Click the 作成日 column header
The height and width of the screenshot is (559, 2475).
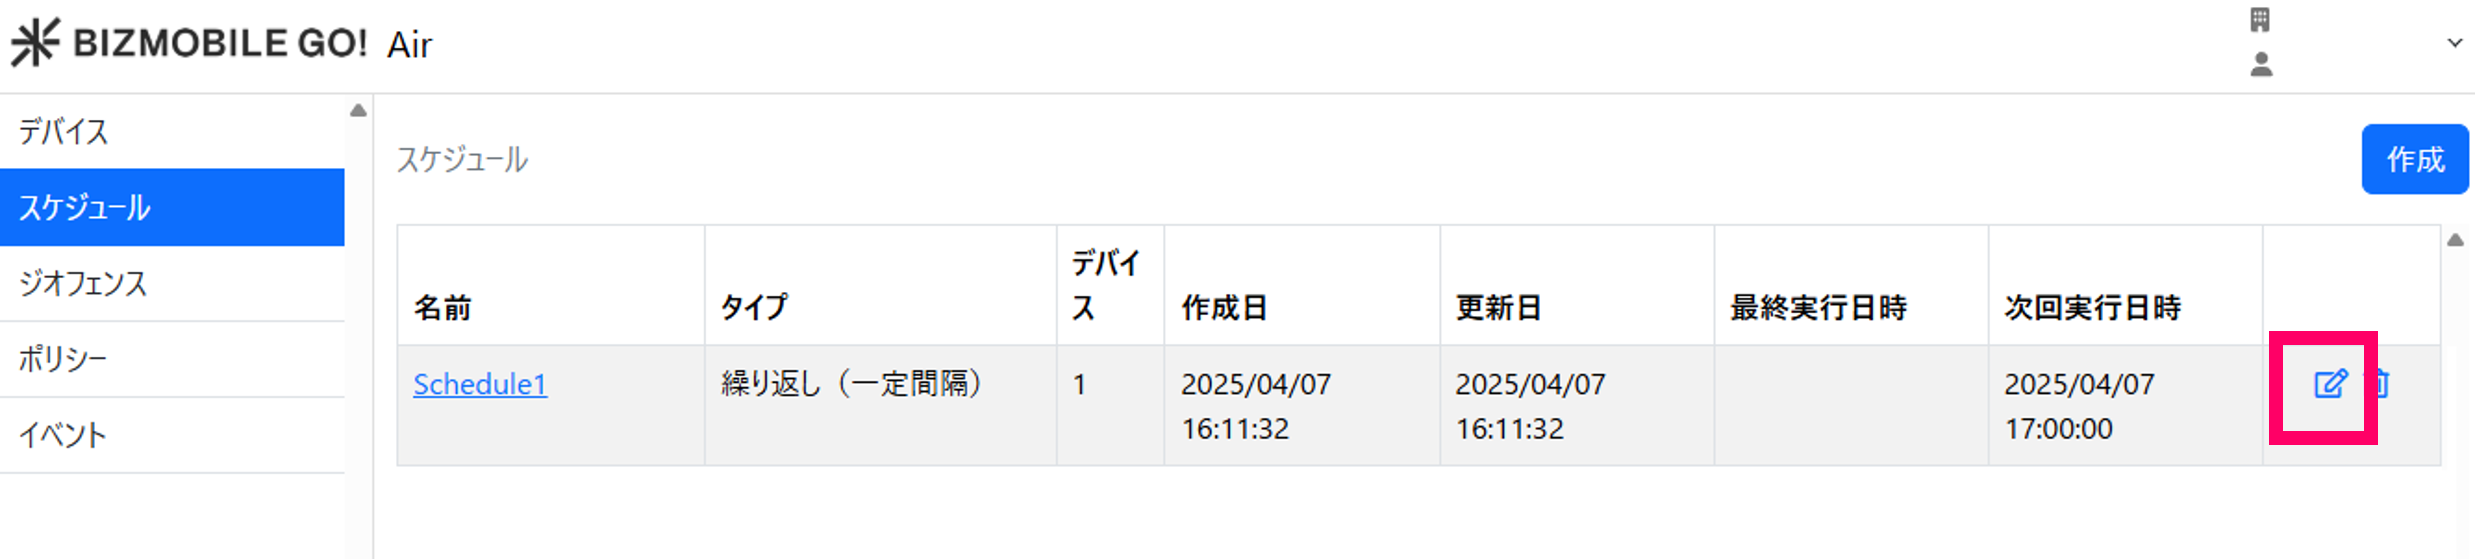click(x=1224, y=307)
